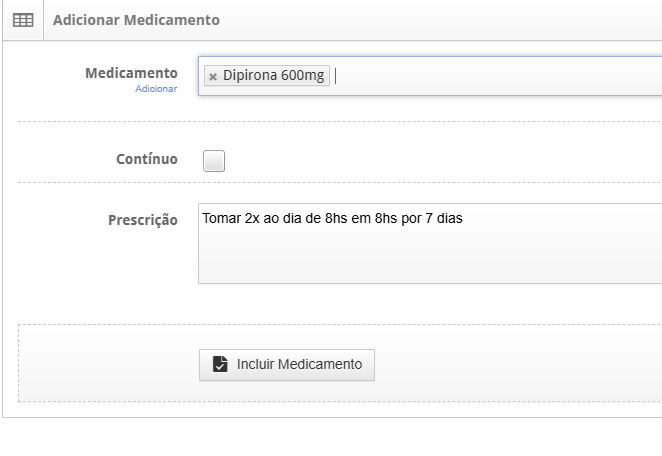The width and height of the screenshot is (662, 456).
Task: Place the cursor after the word dias in the prescription
Action: point(464,218)
